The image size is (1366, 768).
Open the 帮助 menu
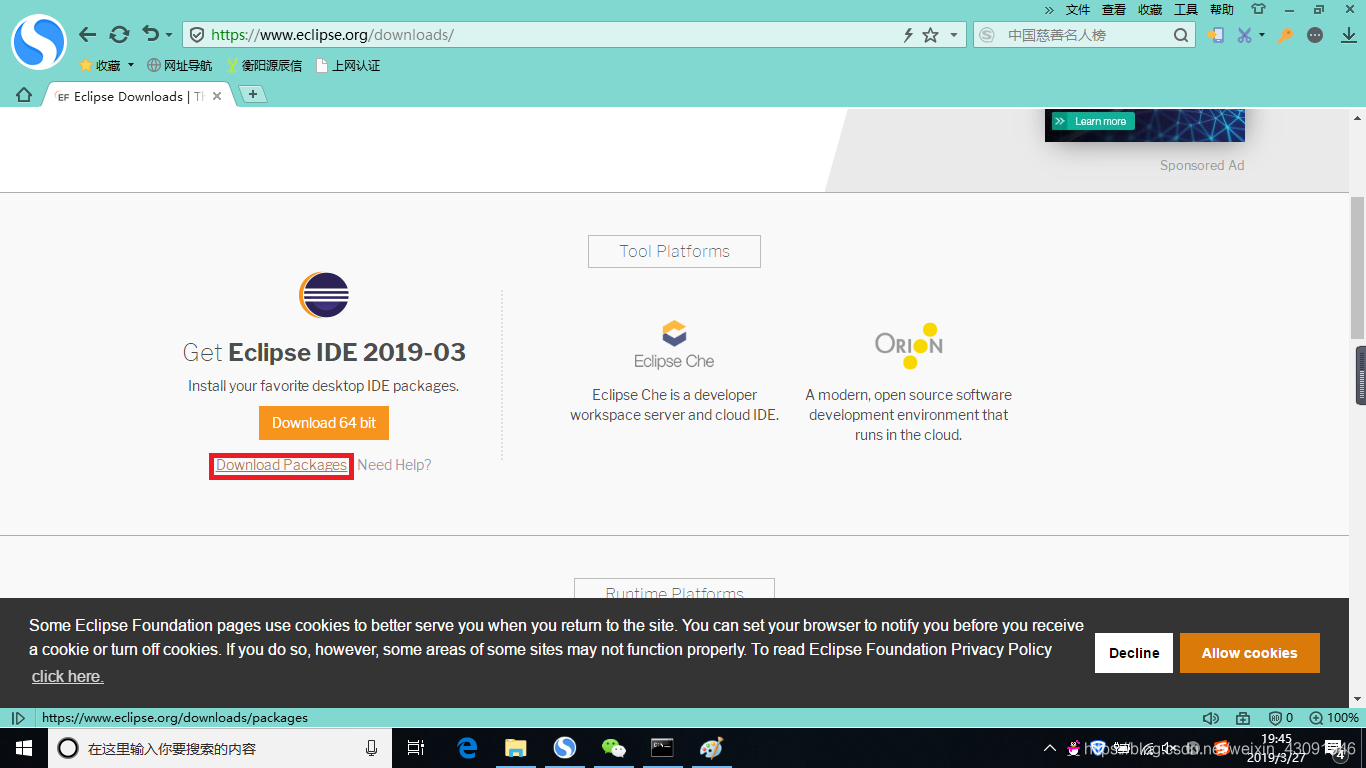(x=1222, y=9)
